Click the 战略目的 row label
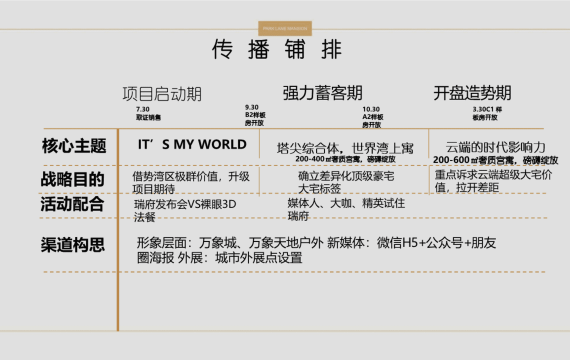Image resolution: width=570 pixels, height=360 pixels. pyautogui.click(x=73, y=179)
